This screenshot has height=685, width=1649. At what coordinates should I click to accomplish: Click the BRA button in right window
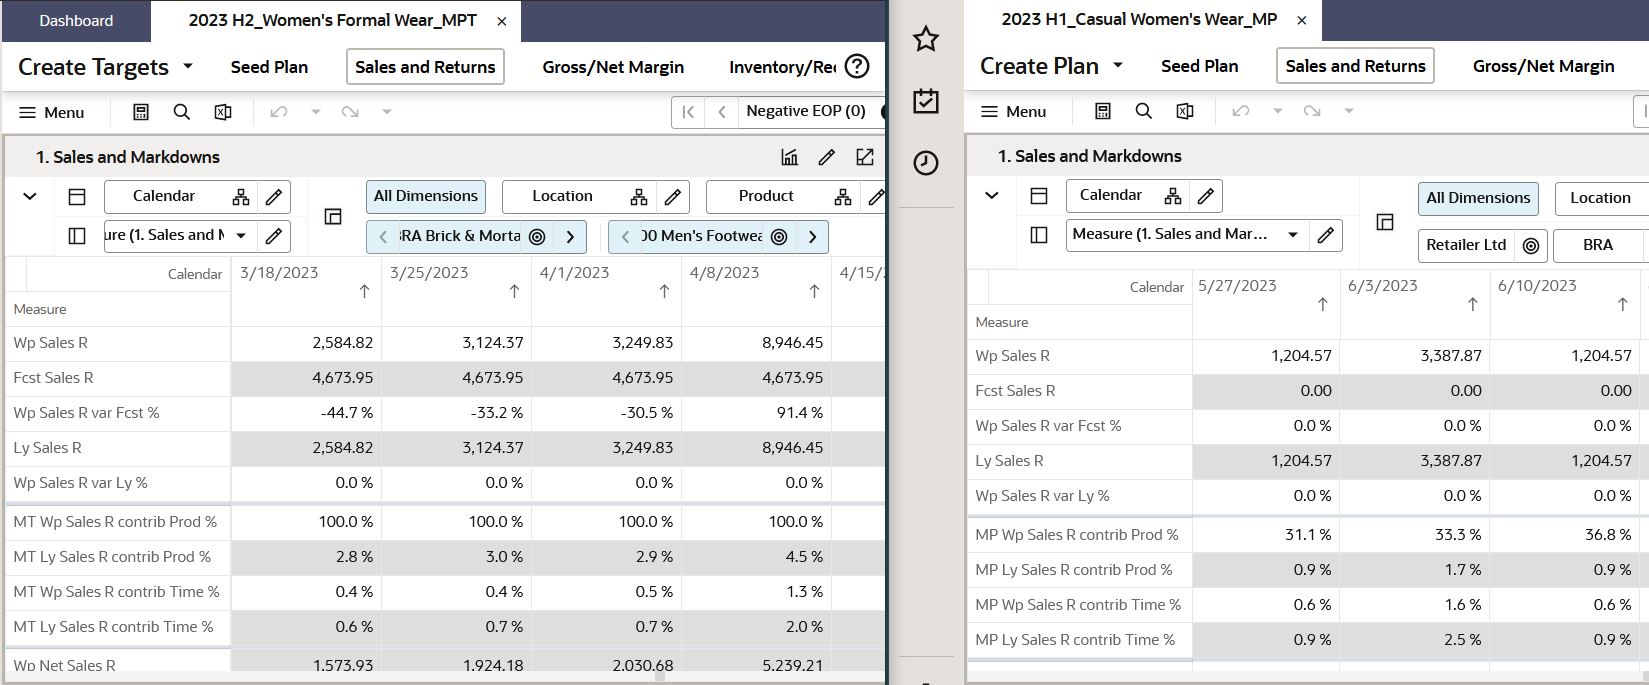[x=1598, y=245]
